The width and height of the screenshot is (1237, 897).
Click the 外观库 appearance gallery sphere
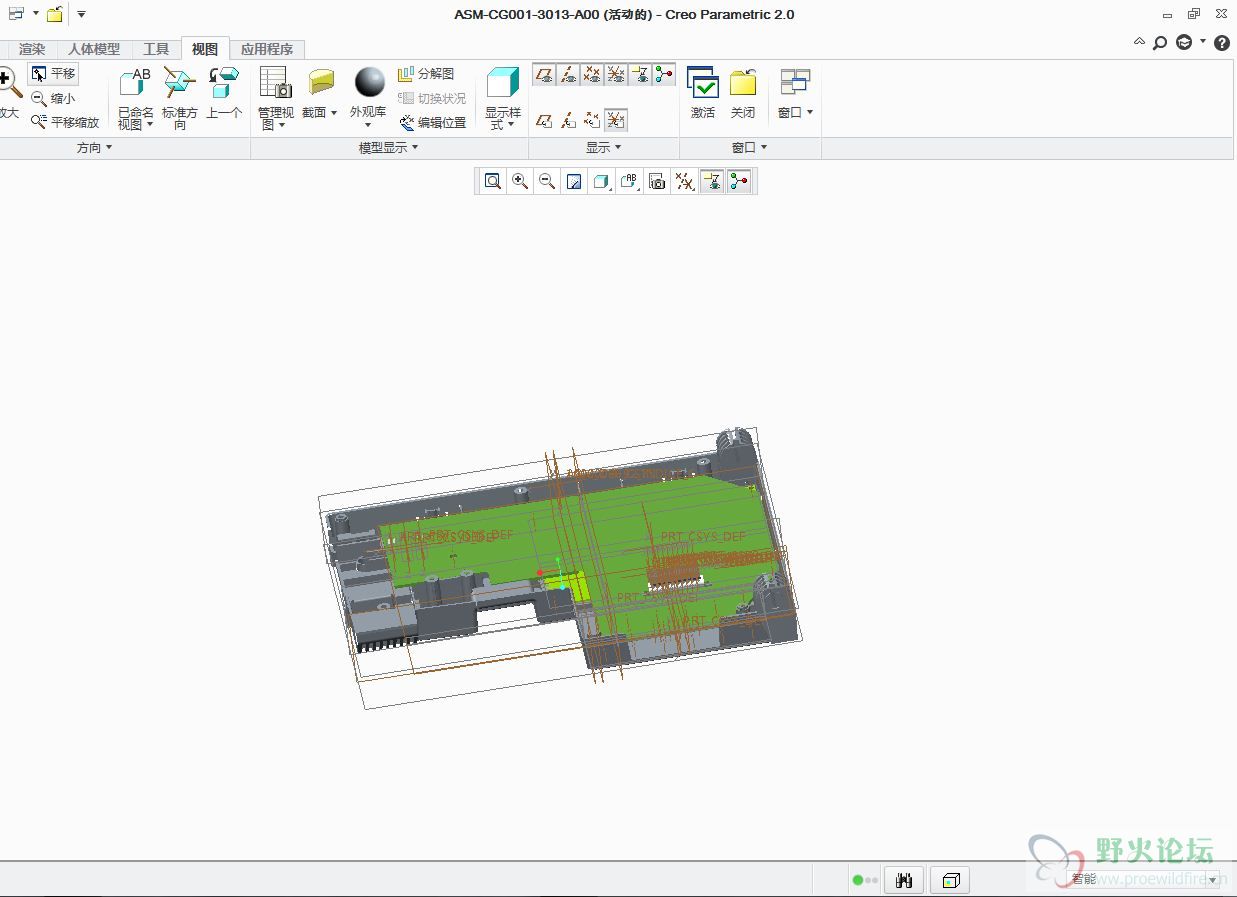(x=369, y=82)
